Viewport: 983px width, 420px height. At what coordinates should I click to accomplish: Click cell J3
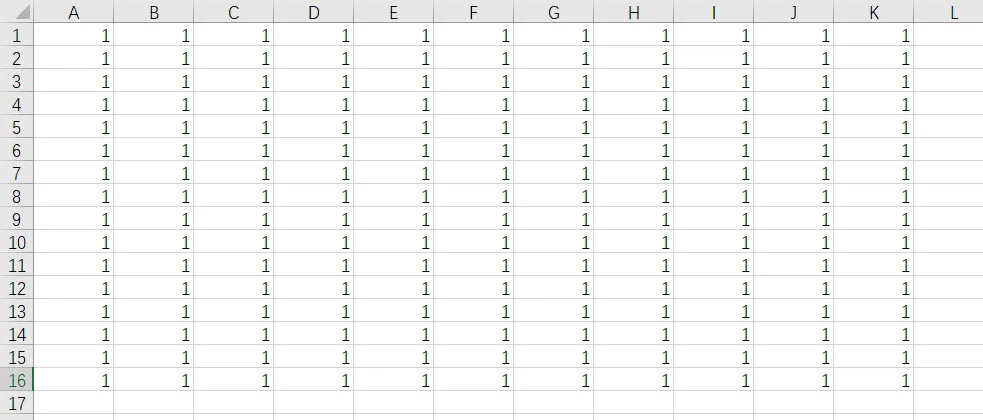click(794, 81)
